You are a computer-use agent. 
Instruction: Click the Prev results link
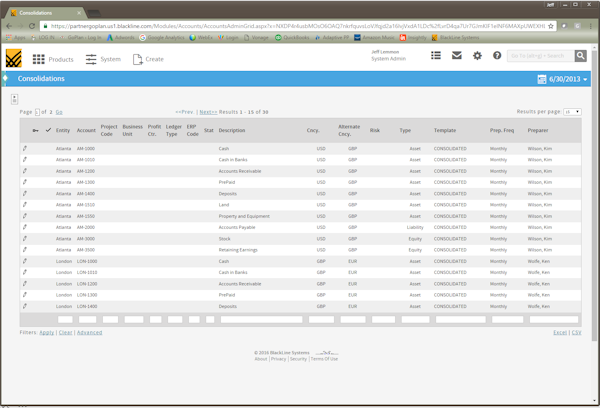pos(185,112)
